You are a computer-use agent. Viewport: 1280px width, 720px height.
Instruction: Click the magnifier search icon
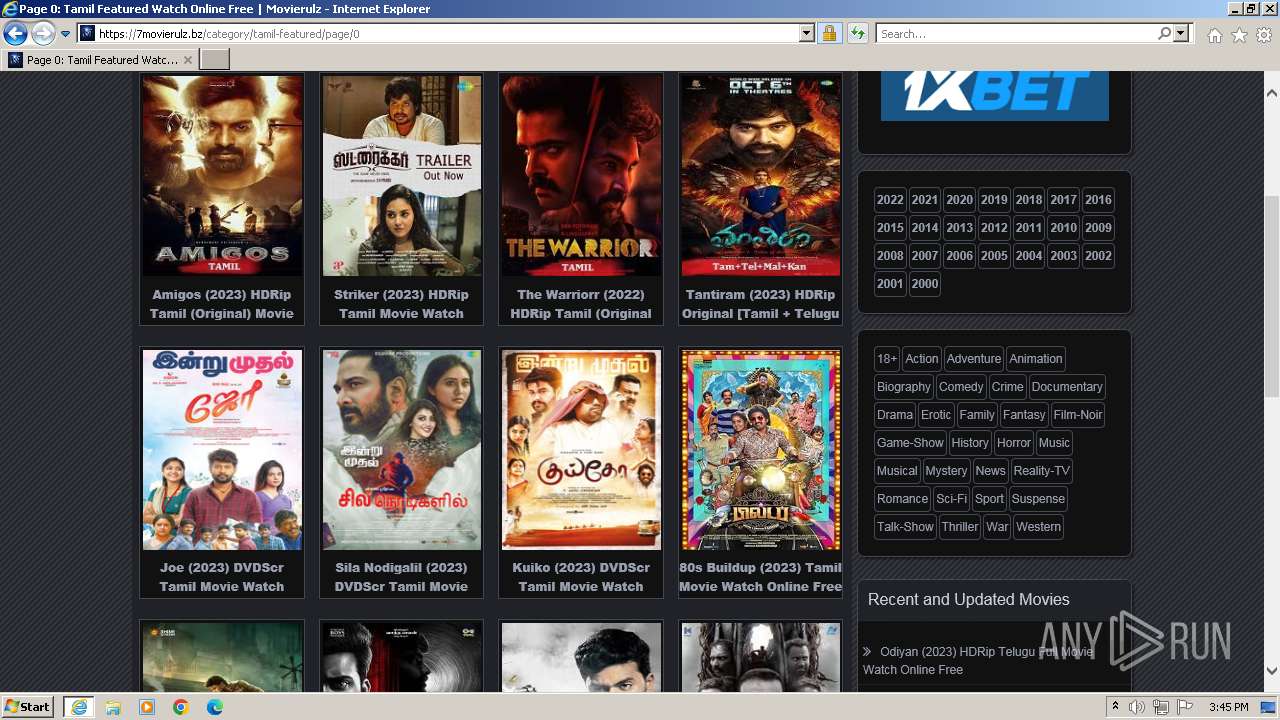[x=1164, y=34]
